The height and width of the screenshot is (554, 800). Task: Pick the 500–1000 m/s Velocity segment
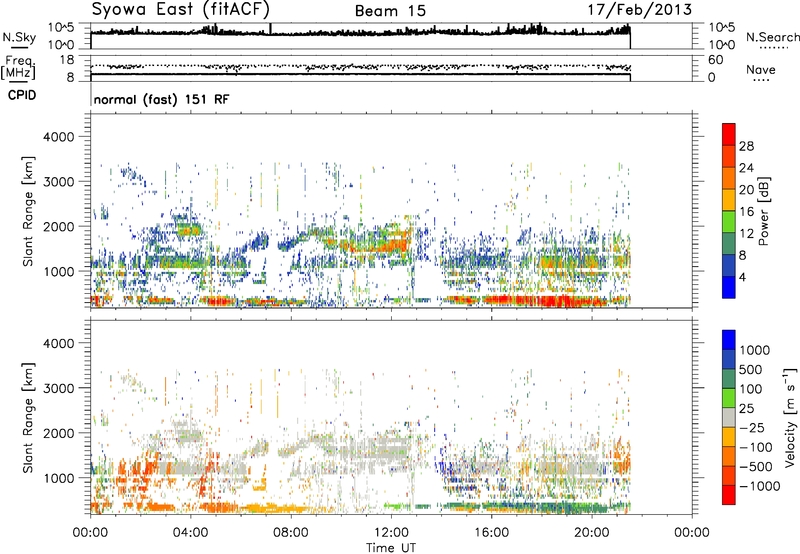tap(729, 360)
